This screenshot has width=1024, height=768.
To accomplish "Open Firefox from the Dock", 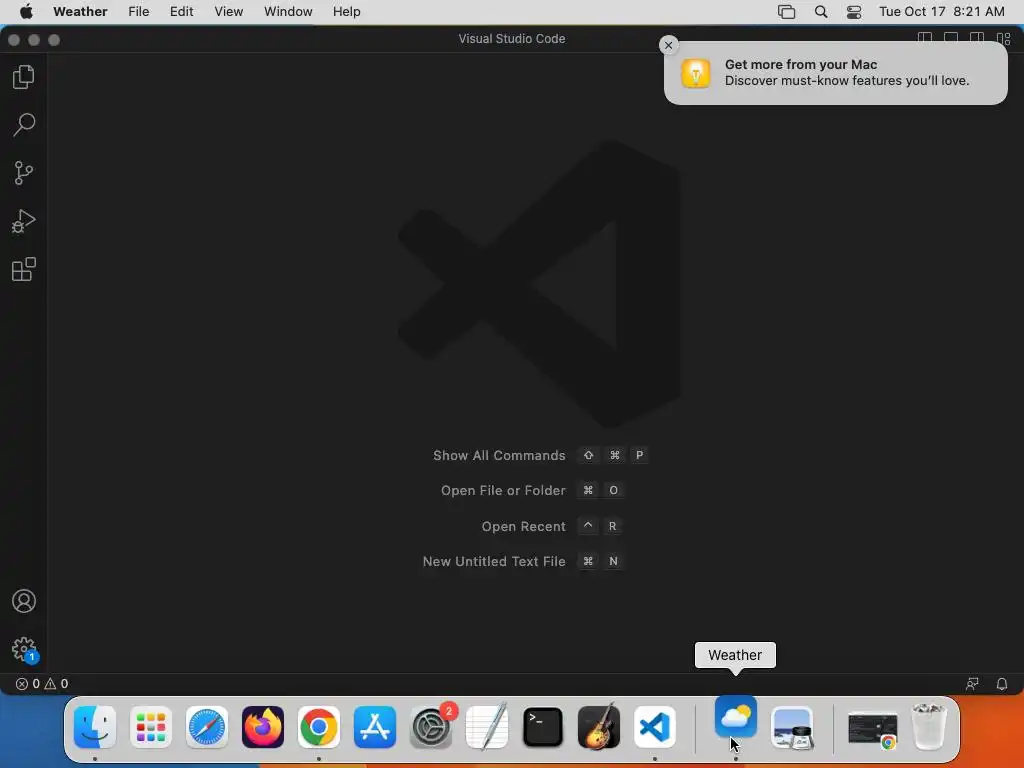I will [263, 727].
